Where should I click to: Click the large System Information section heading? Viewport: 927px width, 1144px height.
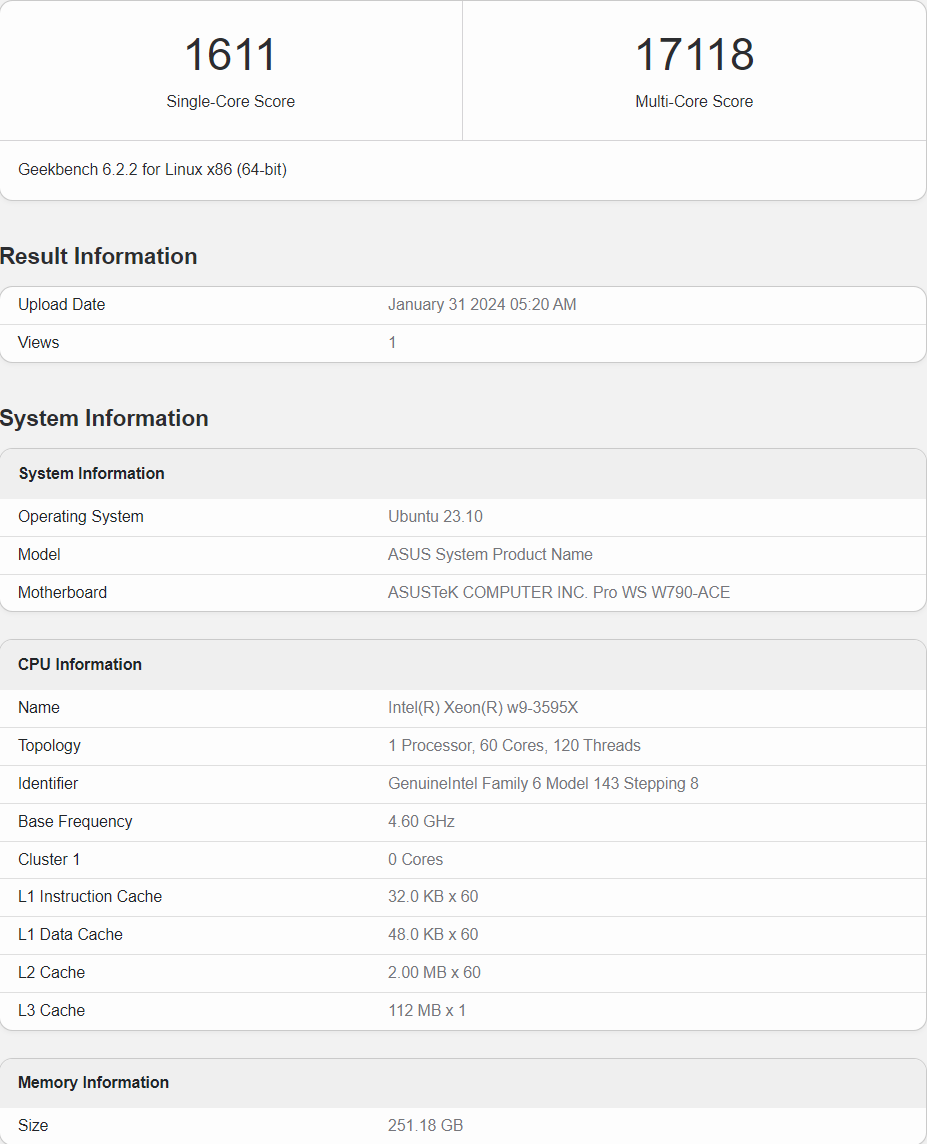tap(104, 418)
